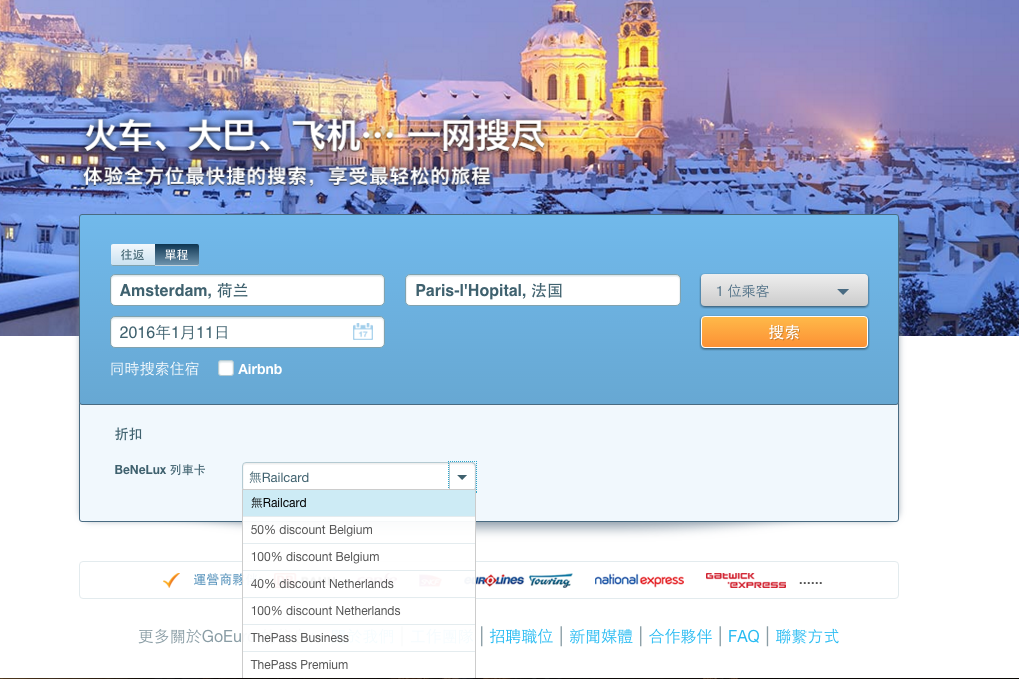Choose ThePass Business option

359,637
